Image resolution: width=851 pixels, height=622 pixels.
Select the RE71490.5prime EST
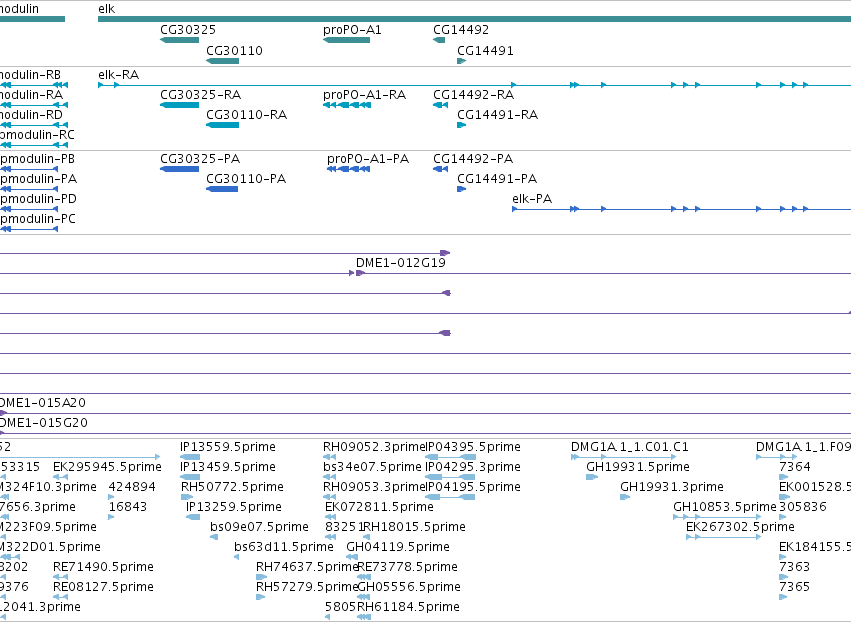60,577
